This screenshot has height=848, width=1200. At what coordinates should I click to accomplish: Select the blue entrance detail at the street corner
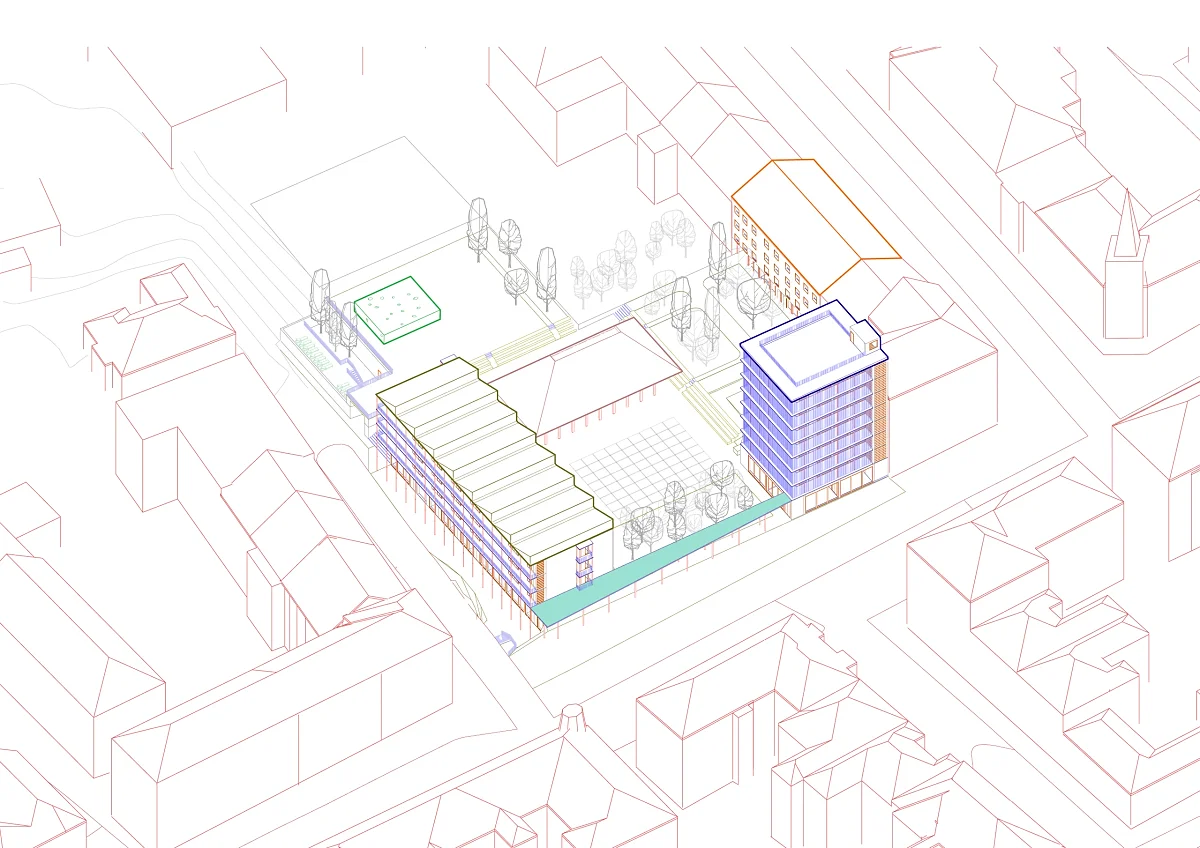point(505,641)
